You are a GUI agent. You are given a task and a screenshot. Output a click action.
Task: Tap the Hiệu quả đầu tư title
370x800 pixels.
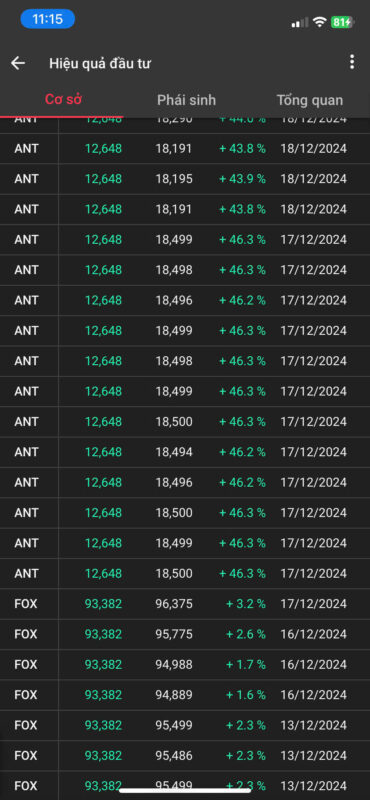pyautogui.click(x=100, y=63)
